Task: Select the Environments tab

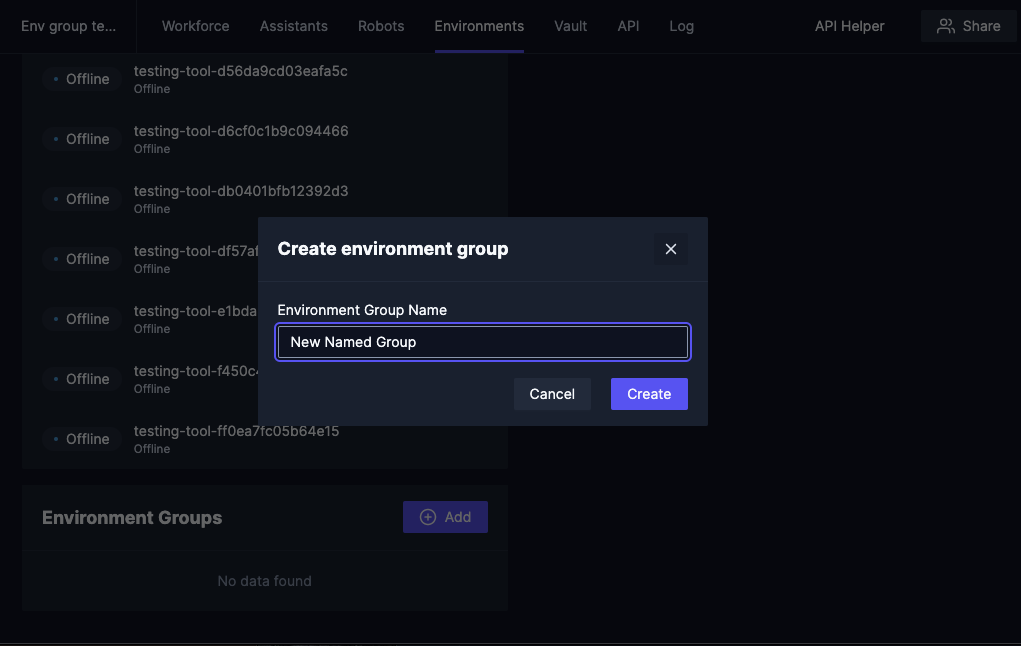Action: [x=479, y=26]
